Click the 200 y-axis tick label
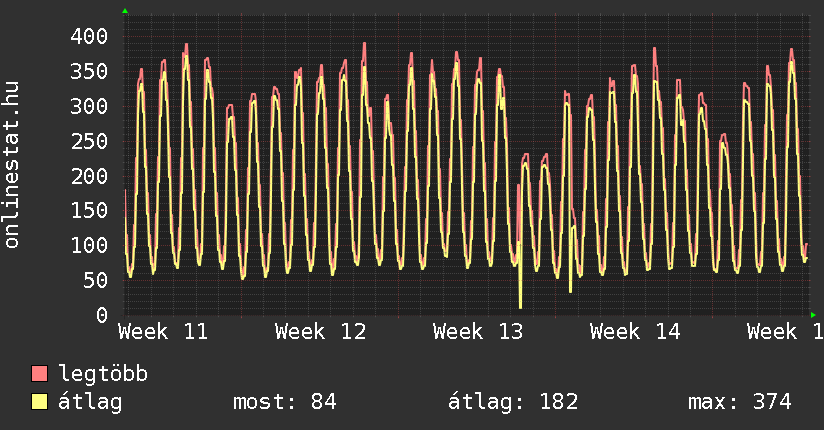The image size is (824, 430). (89, 176)
